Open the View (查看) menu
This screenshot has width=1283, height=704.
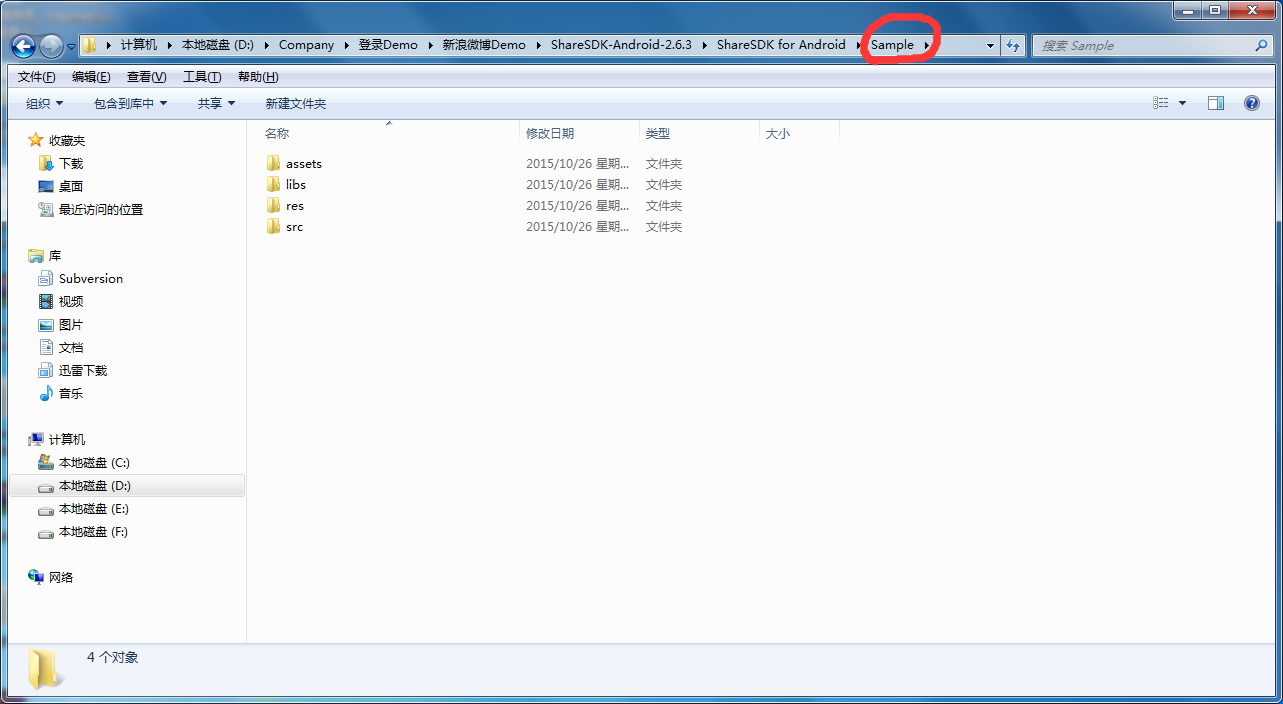pyautogui.click(x=146, y=77)
